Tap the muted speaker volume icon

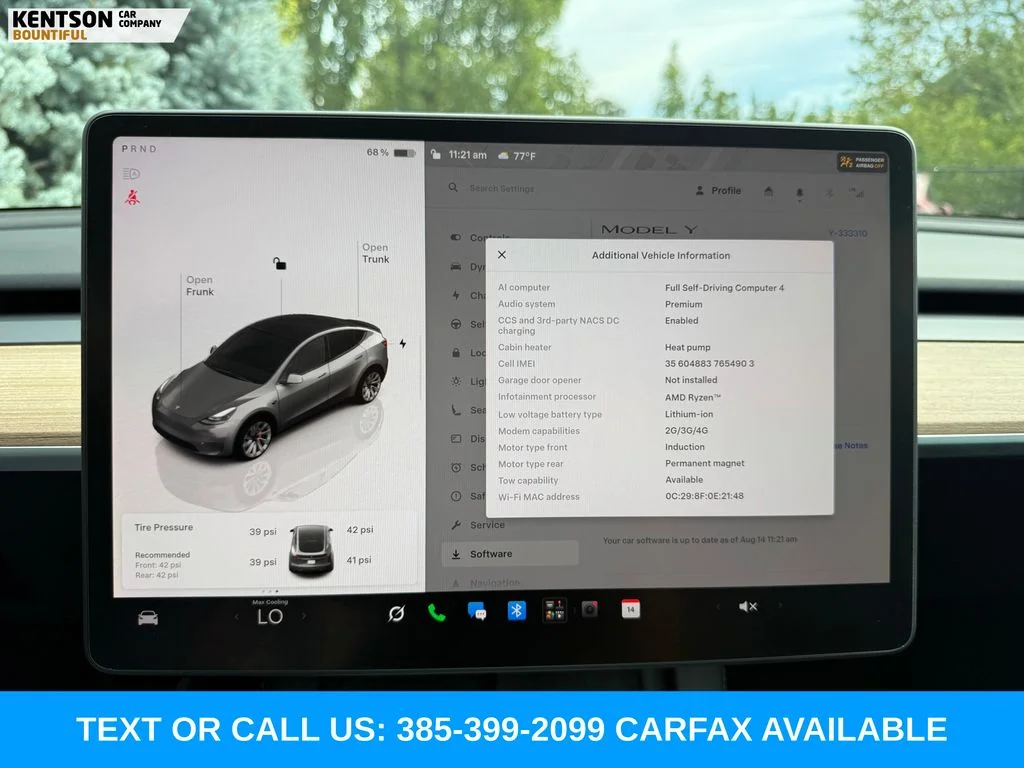[x=748, y=607]
